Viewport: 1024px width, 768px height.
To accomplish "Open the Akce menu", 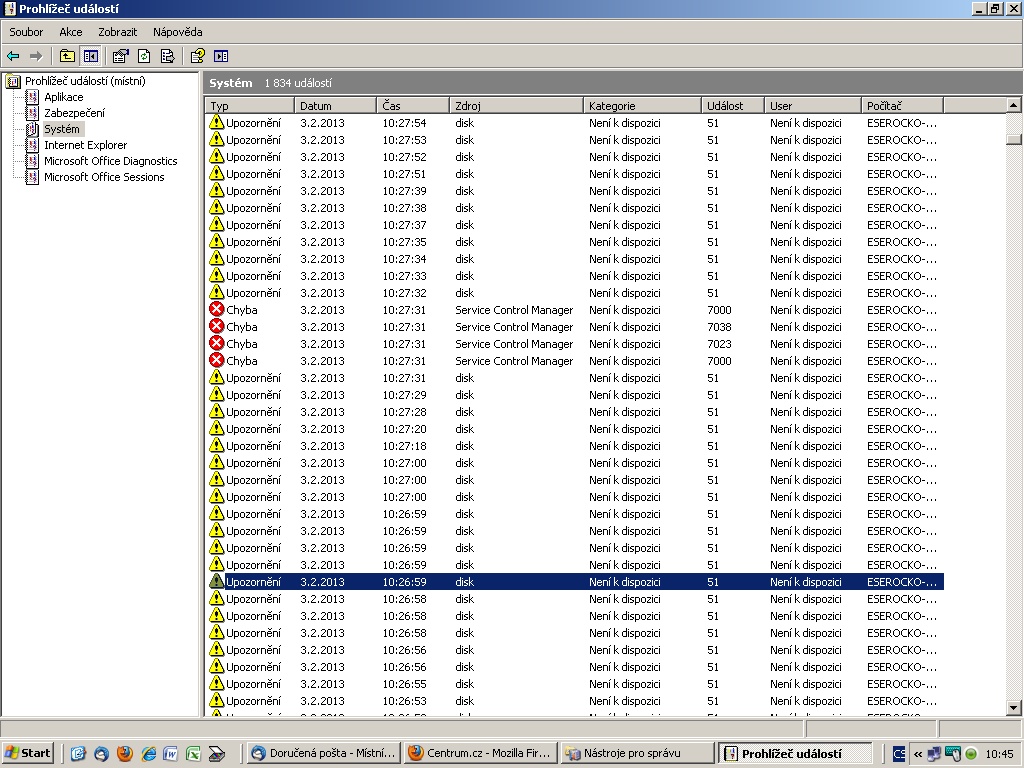I will (x=70, y=32).
